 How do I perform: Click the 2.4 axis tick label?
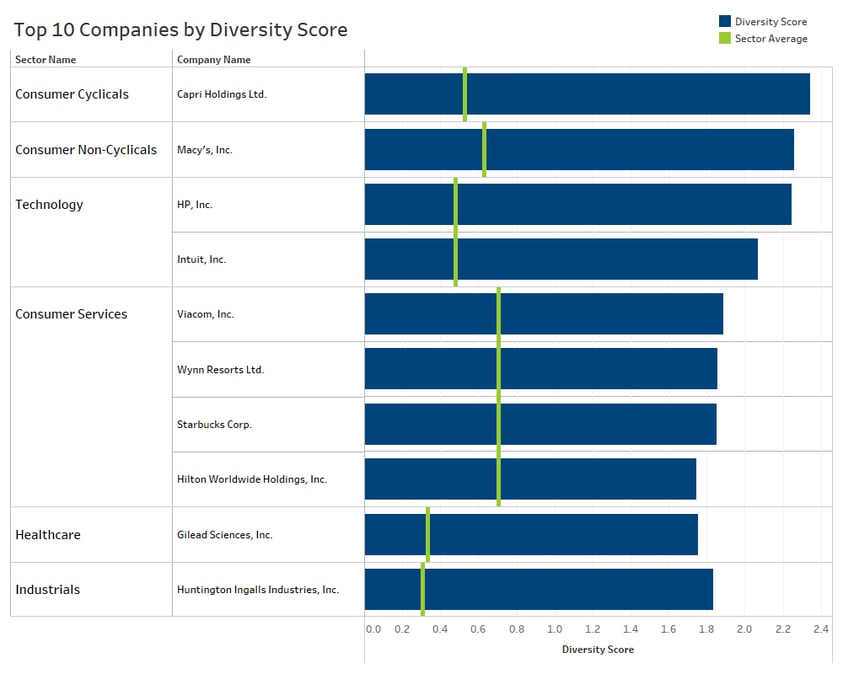821,629
